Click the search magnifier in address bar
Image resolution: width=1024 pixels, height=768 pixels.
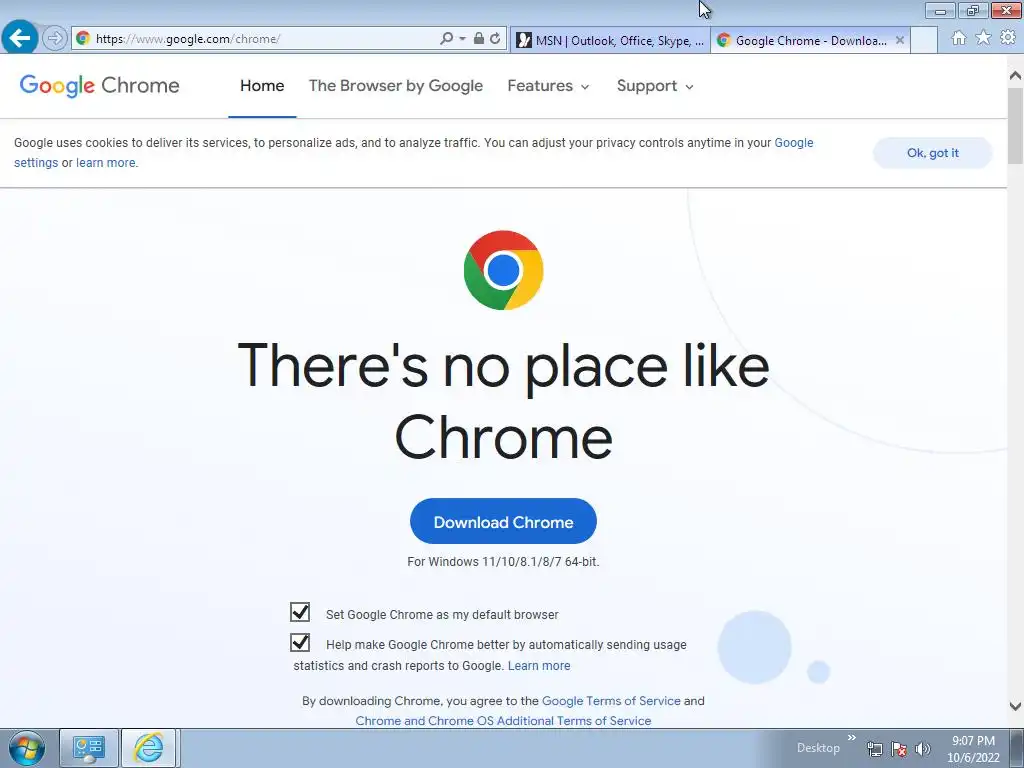447,39
